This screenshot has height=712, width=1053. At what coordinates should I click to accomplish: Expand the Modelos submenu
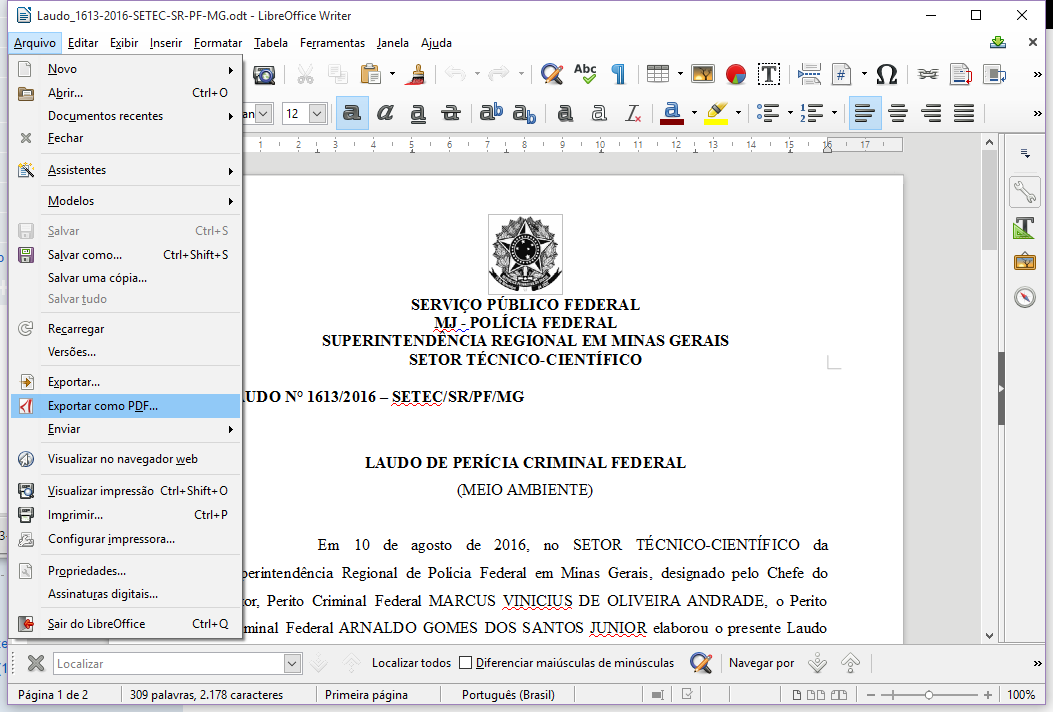pyautogui.click(x=126, y=201)
